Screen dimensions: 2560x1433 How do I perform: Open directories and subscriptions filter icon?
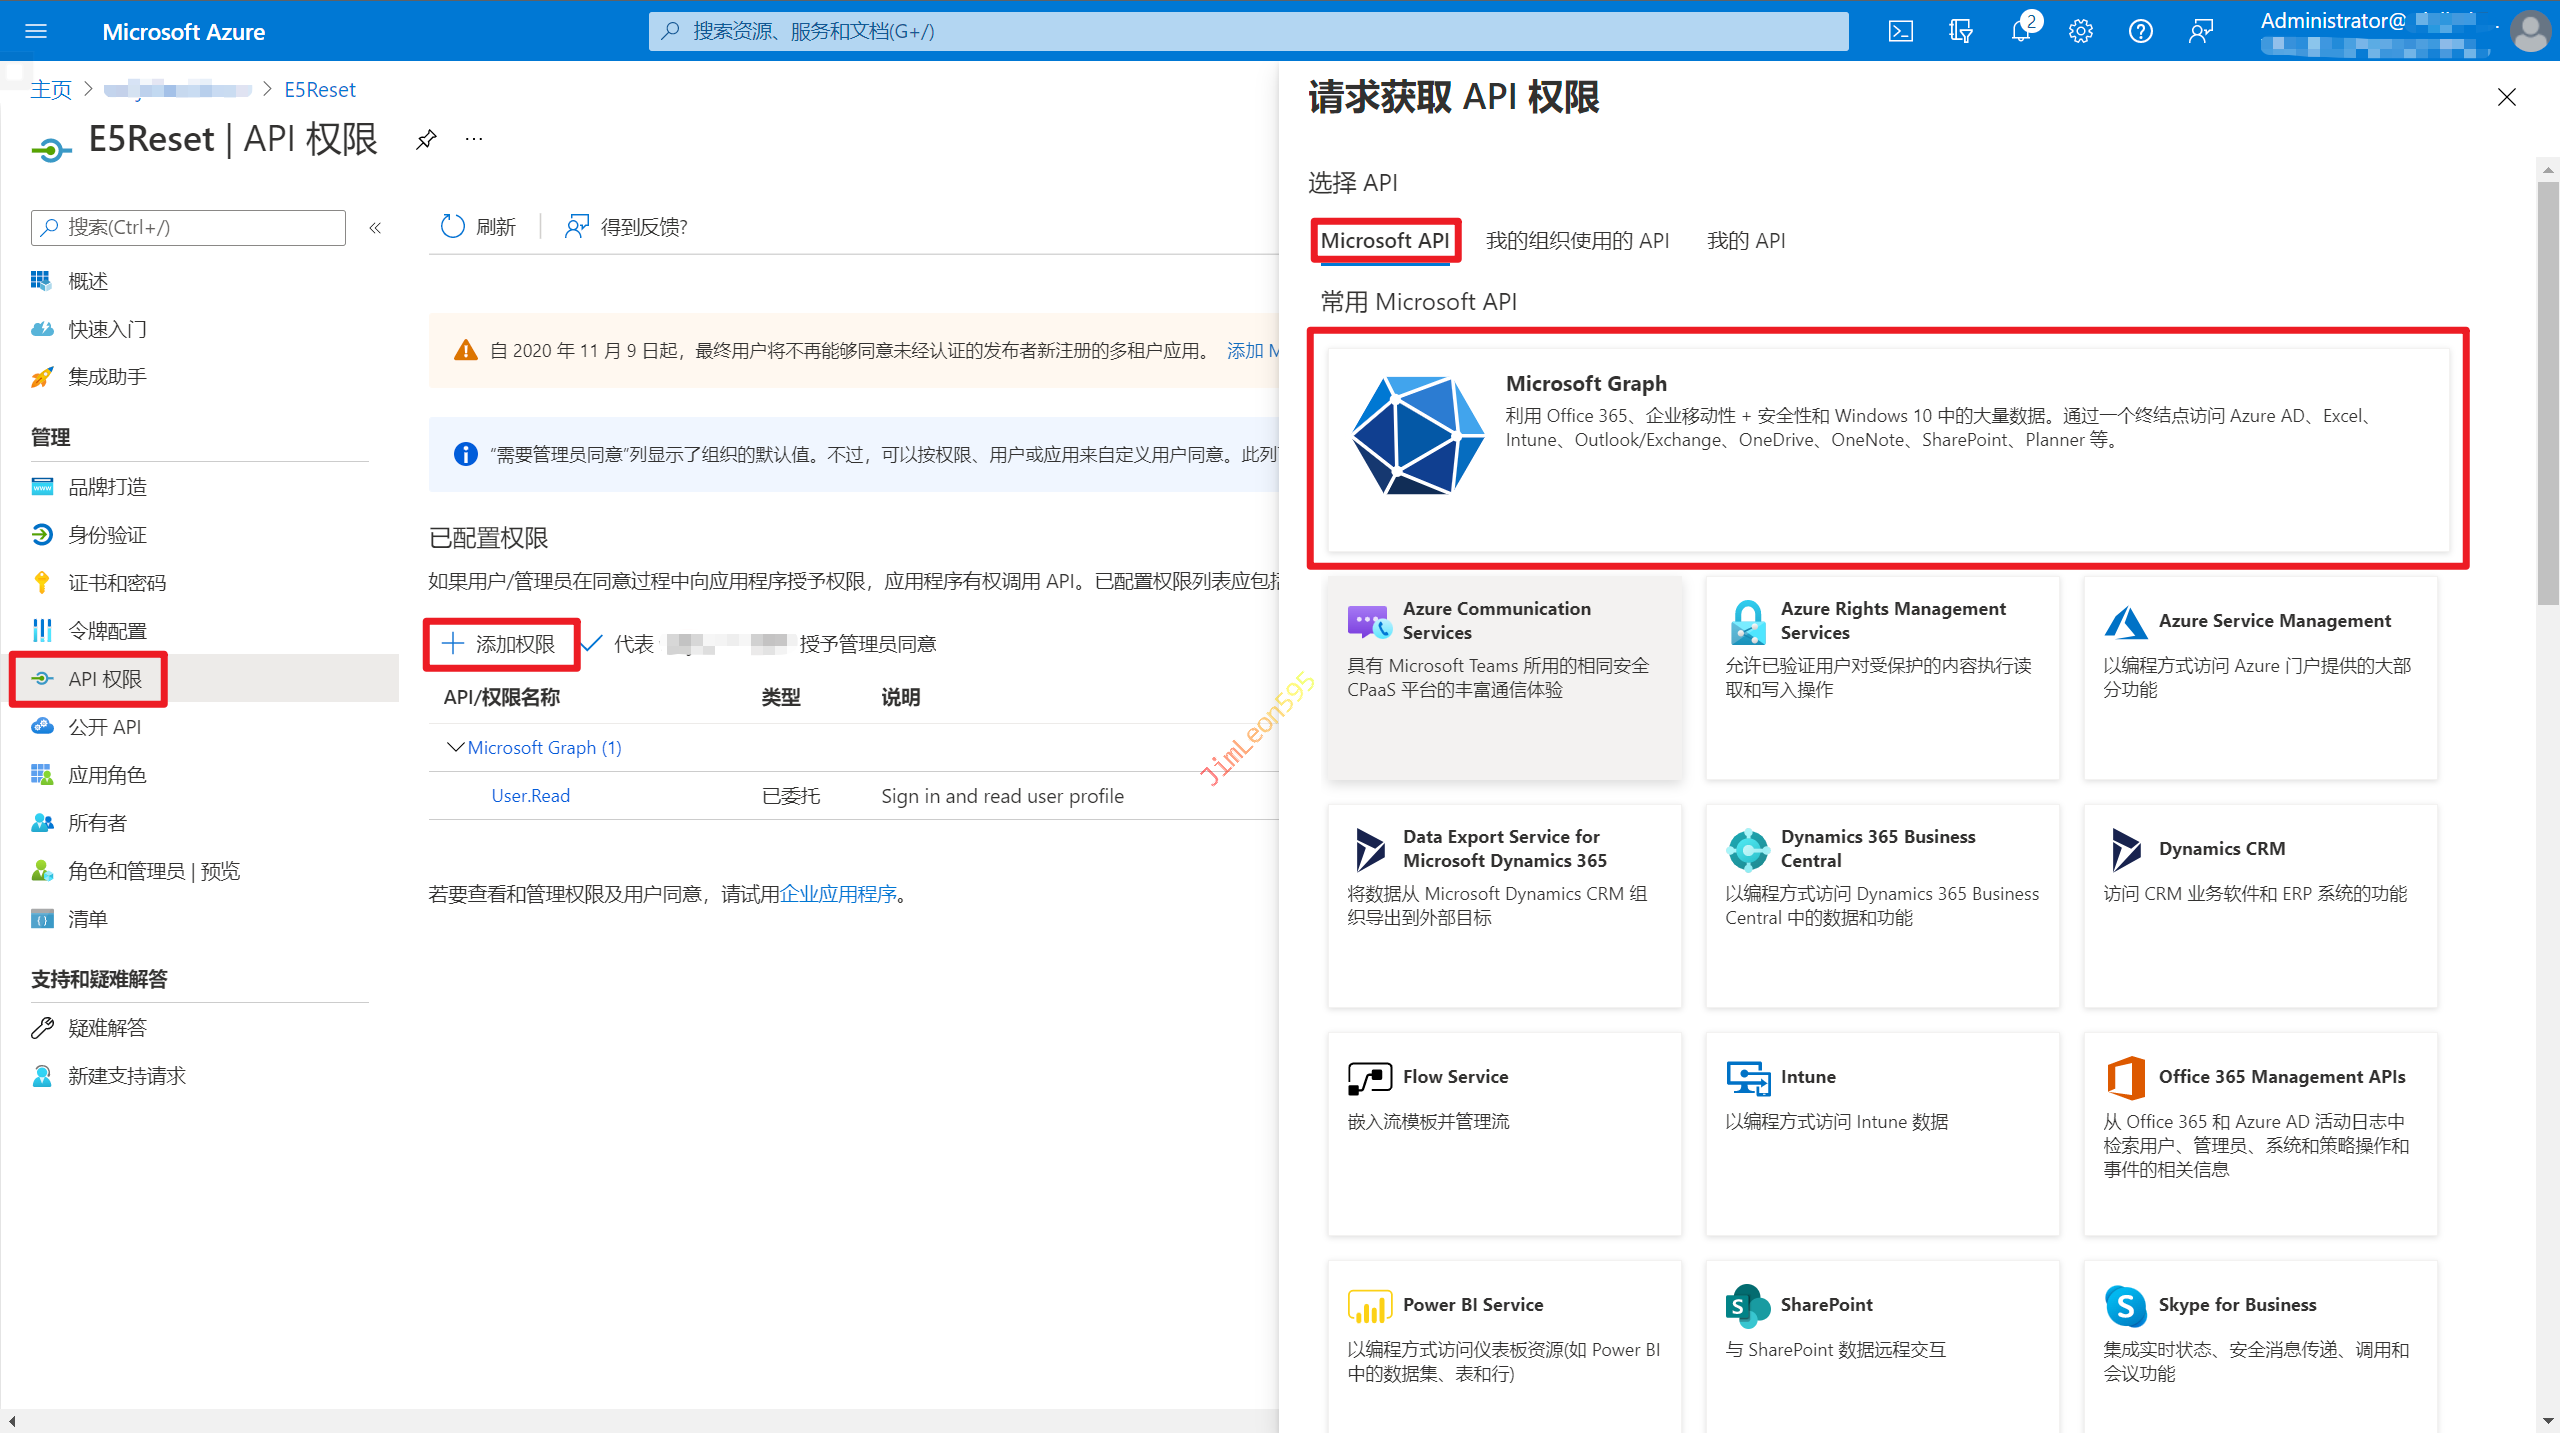coord(1961,31)
